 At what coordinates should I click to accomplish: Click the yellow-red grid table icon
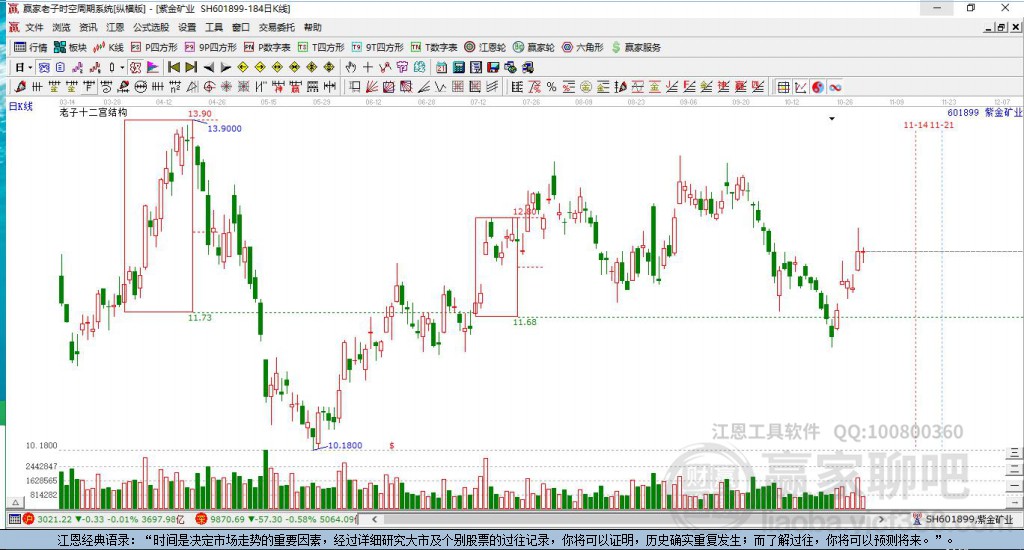coord(783,87)
